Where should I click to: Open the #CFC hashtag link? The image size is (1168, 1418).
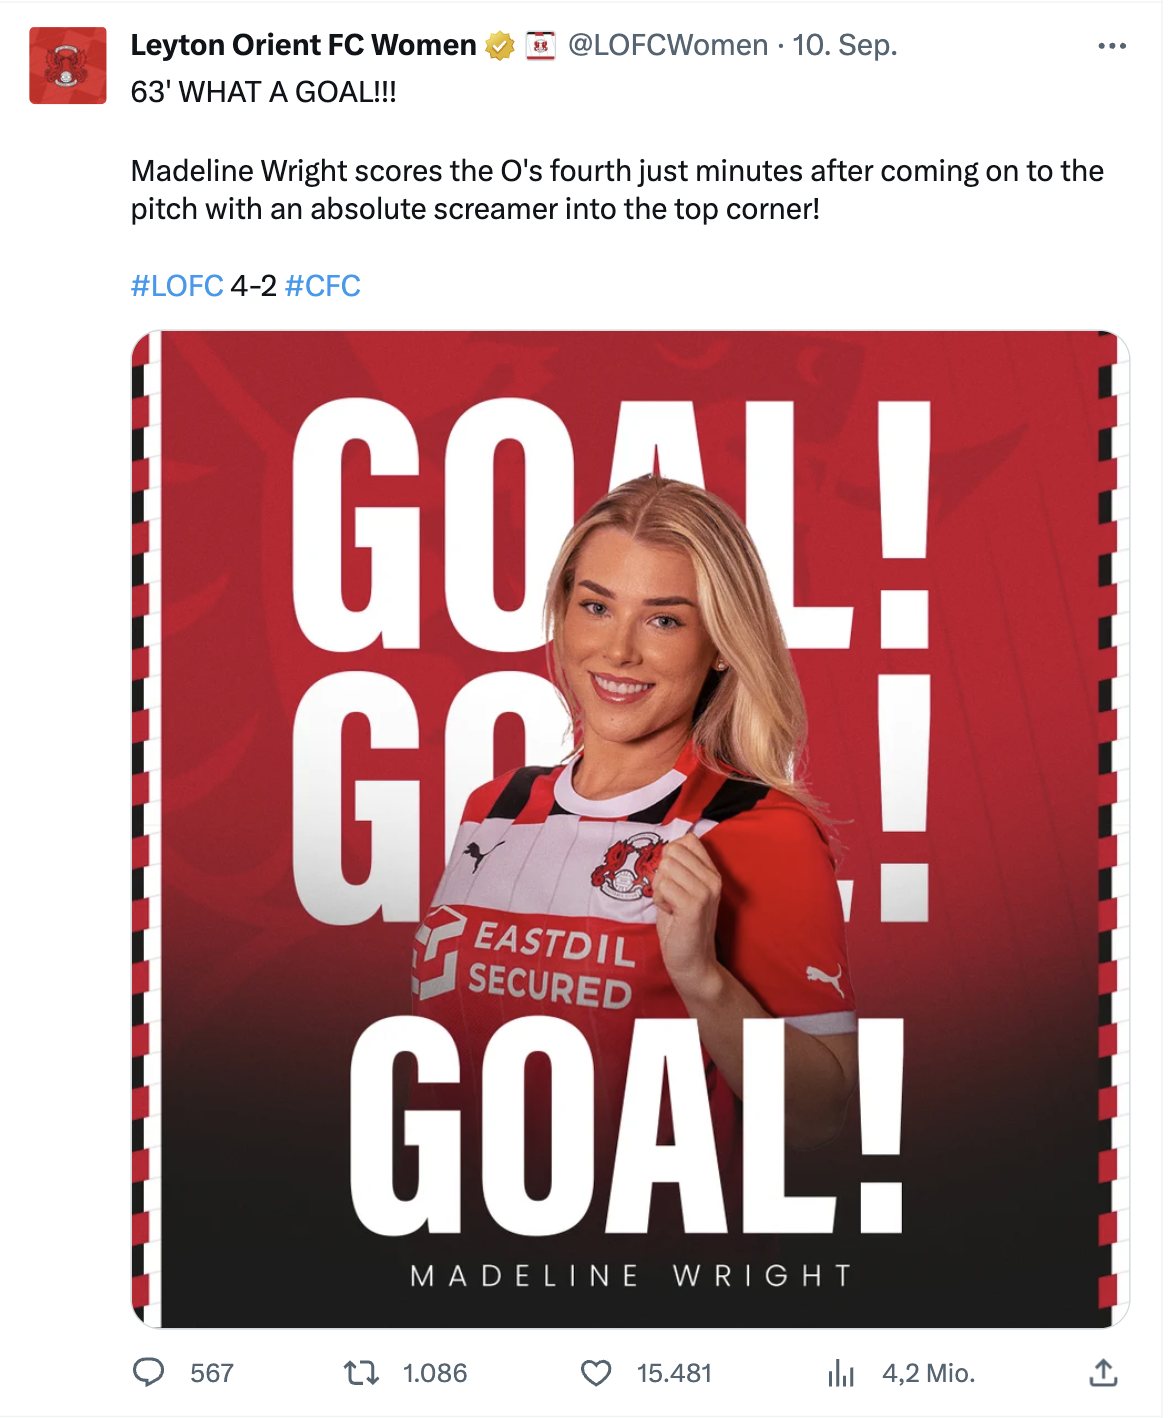click(323, 286)
